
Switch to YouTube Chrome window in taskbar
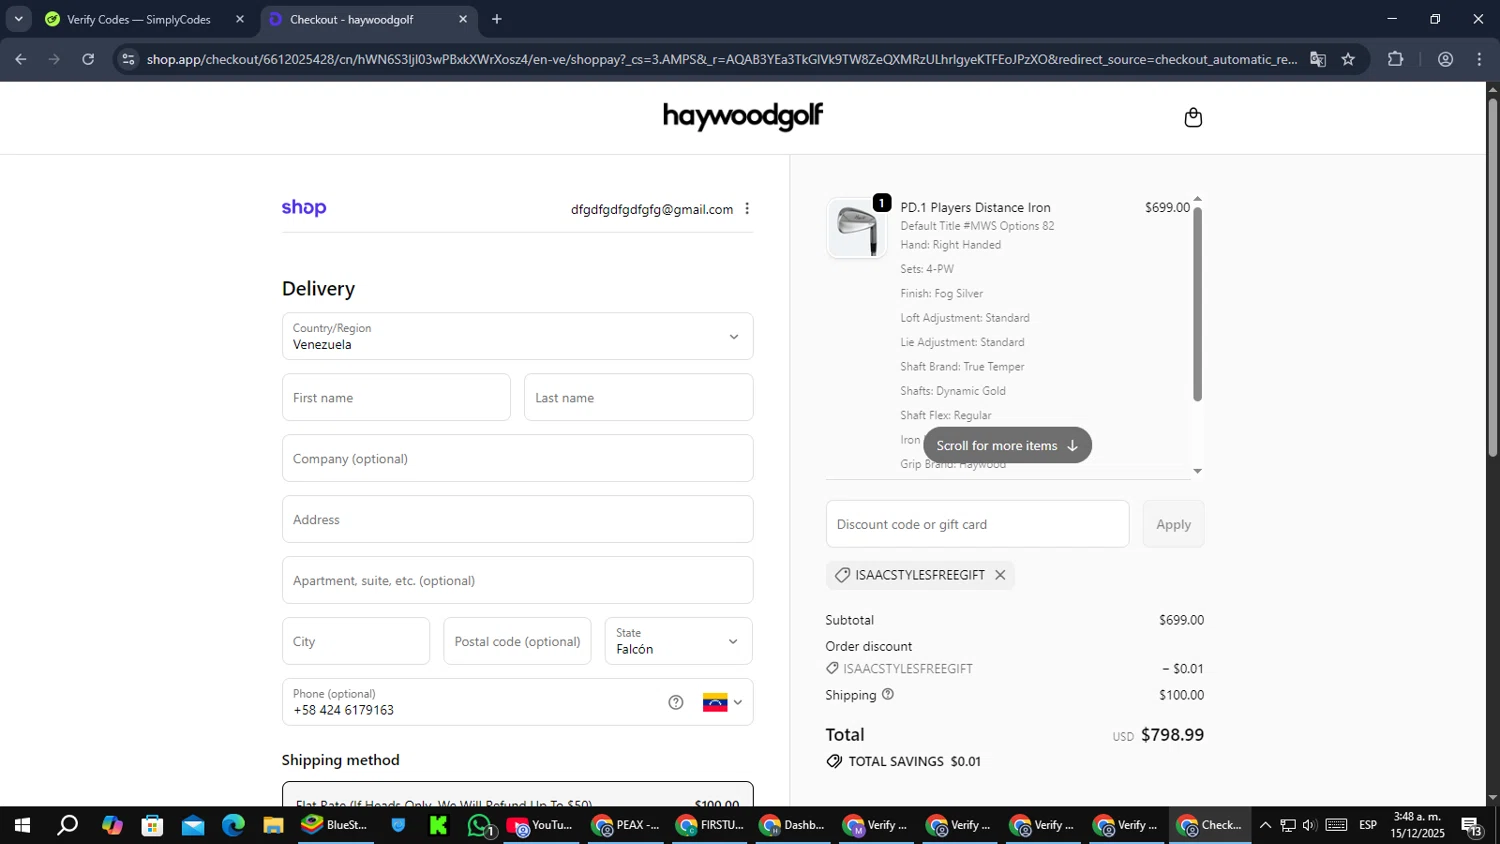click(541, 825)
